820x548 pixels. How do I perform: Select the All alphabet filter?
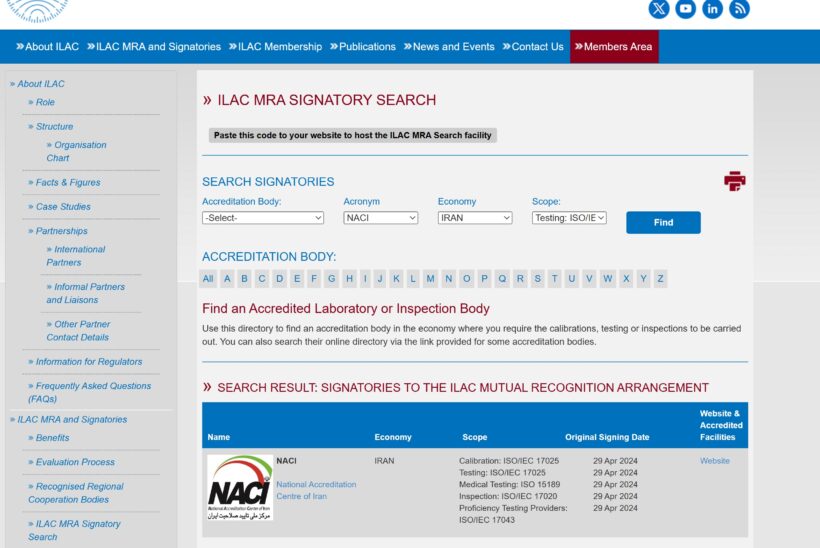208,279
